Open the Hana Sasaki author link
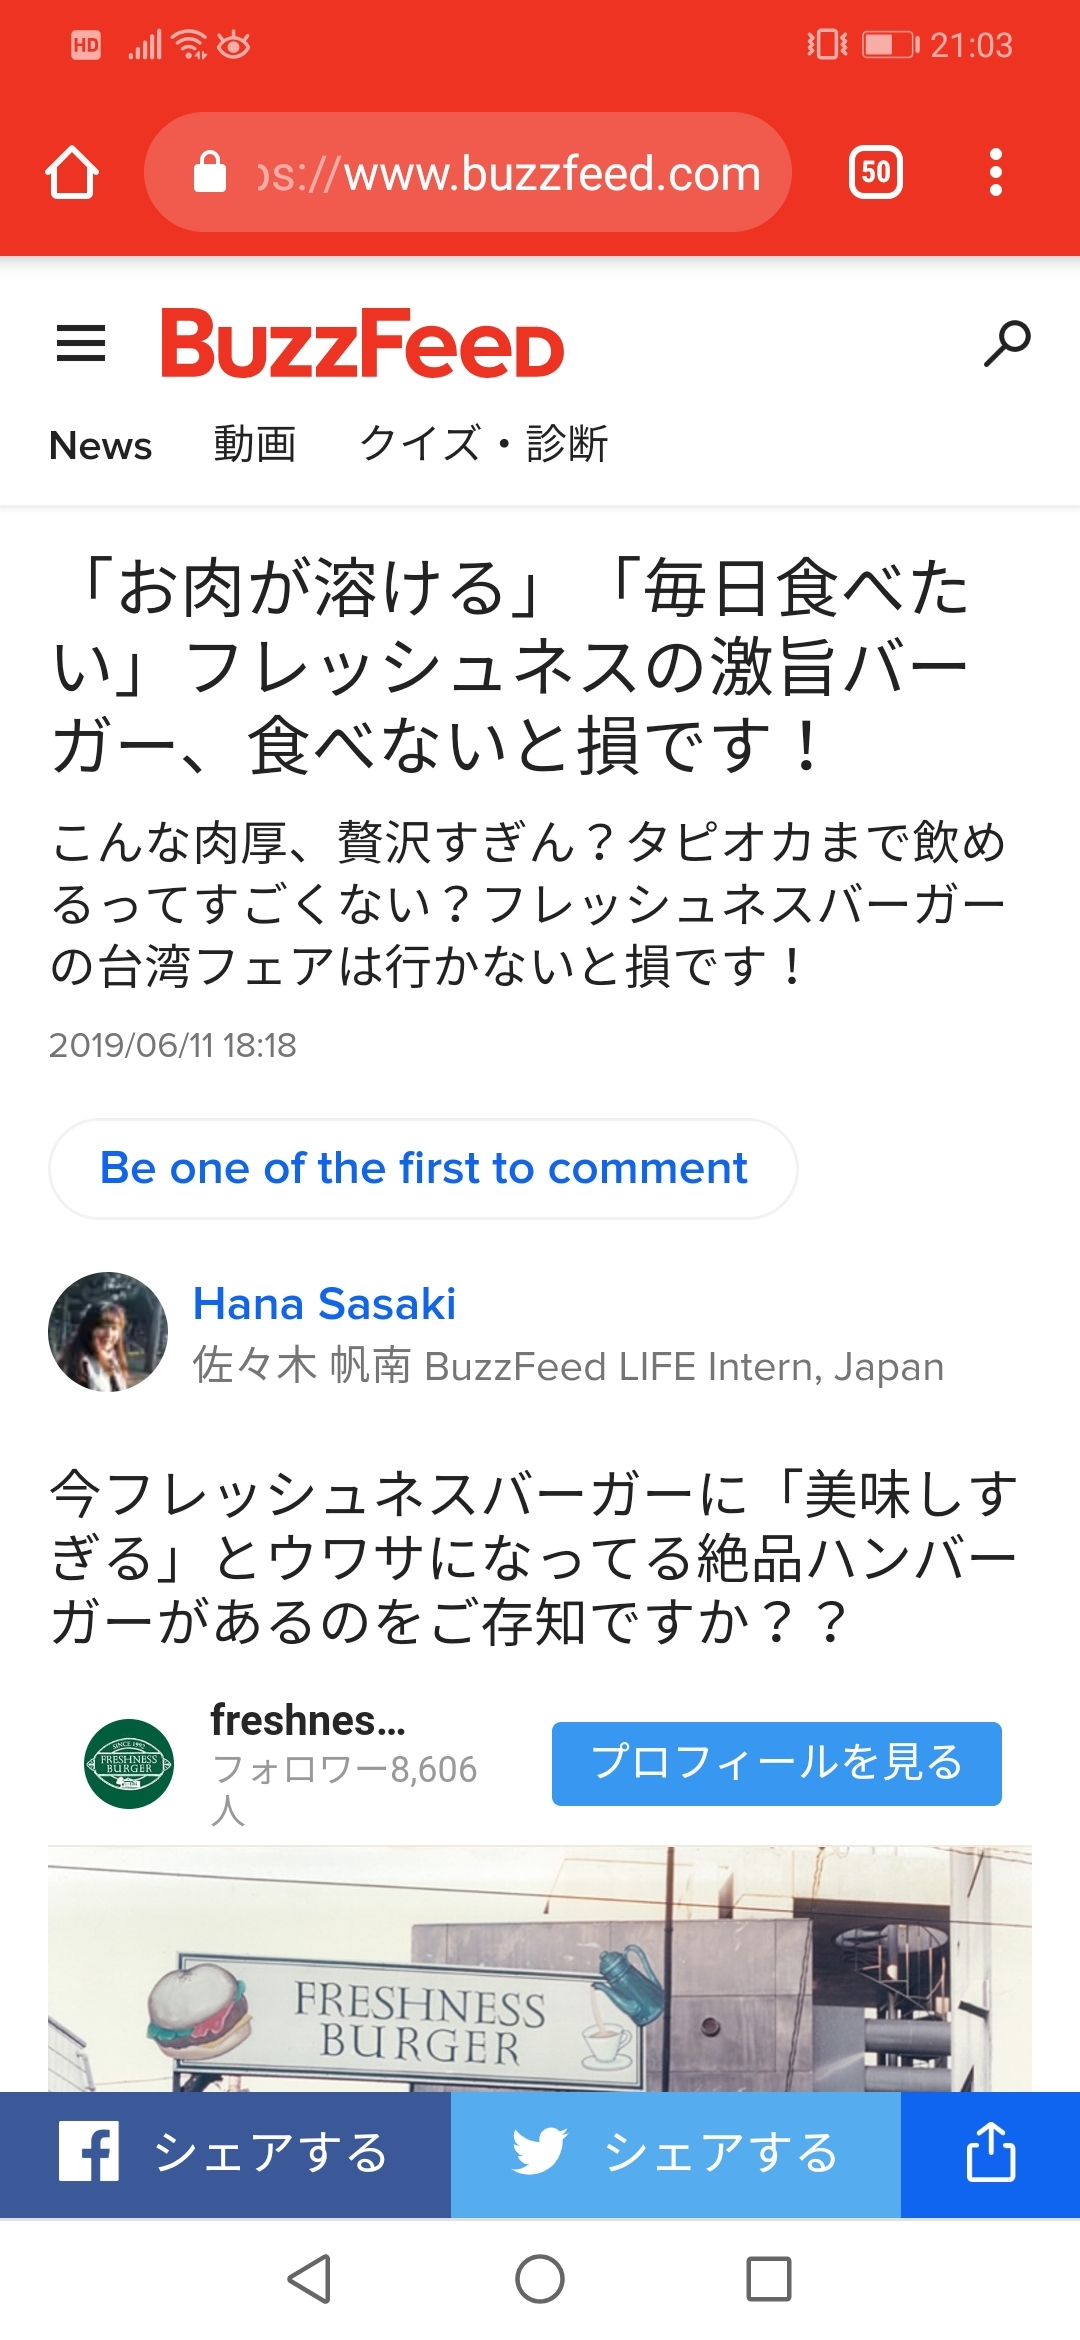Viewport: 1080px width, 2340px height. (x=324, y=1304)
